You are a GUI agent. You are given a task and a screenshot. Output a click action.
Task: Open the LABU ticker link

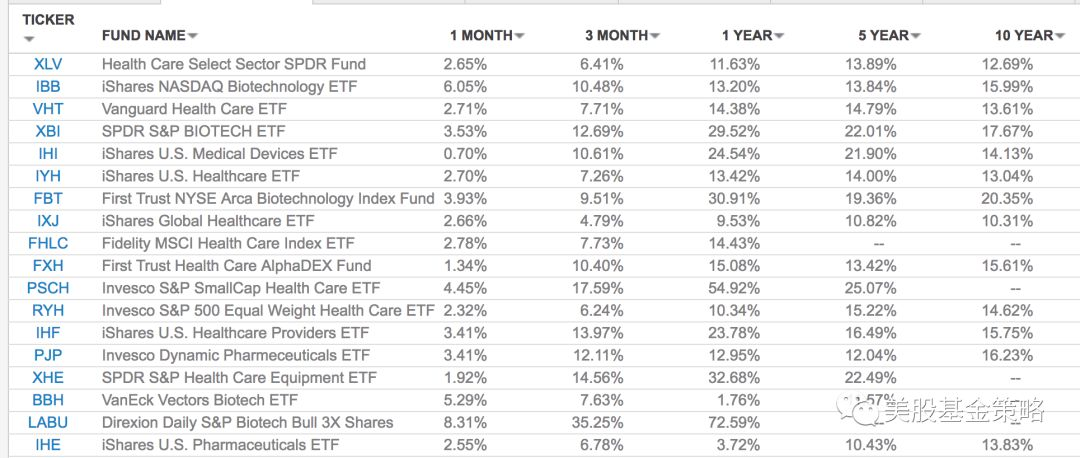tap(48, 422)
